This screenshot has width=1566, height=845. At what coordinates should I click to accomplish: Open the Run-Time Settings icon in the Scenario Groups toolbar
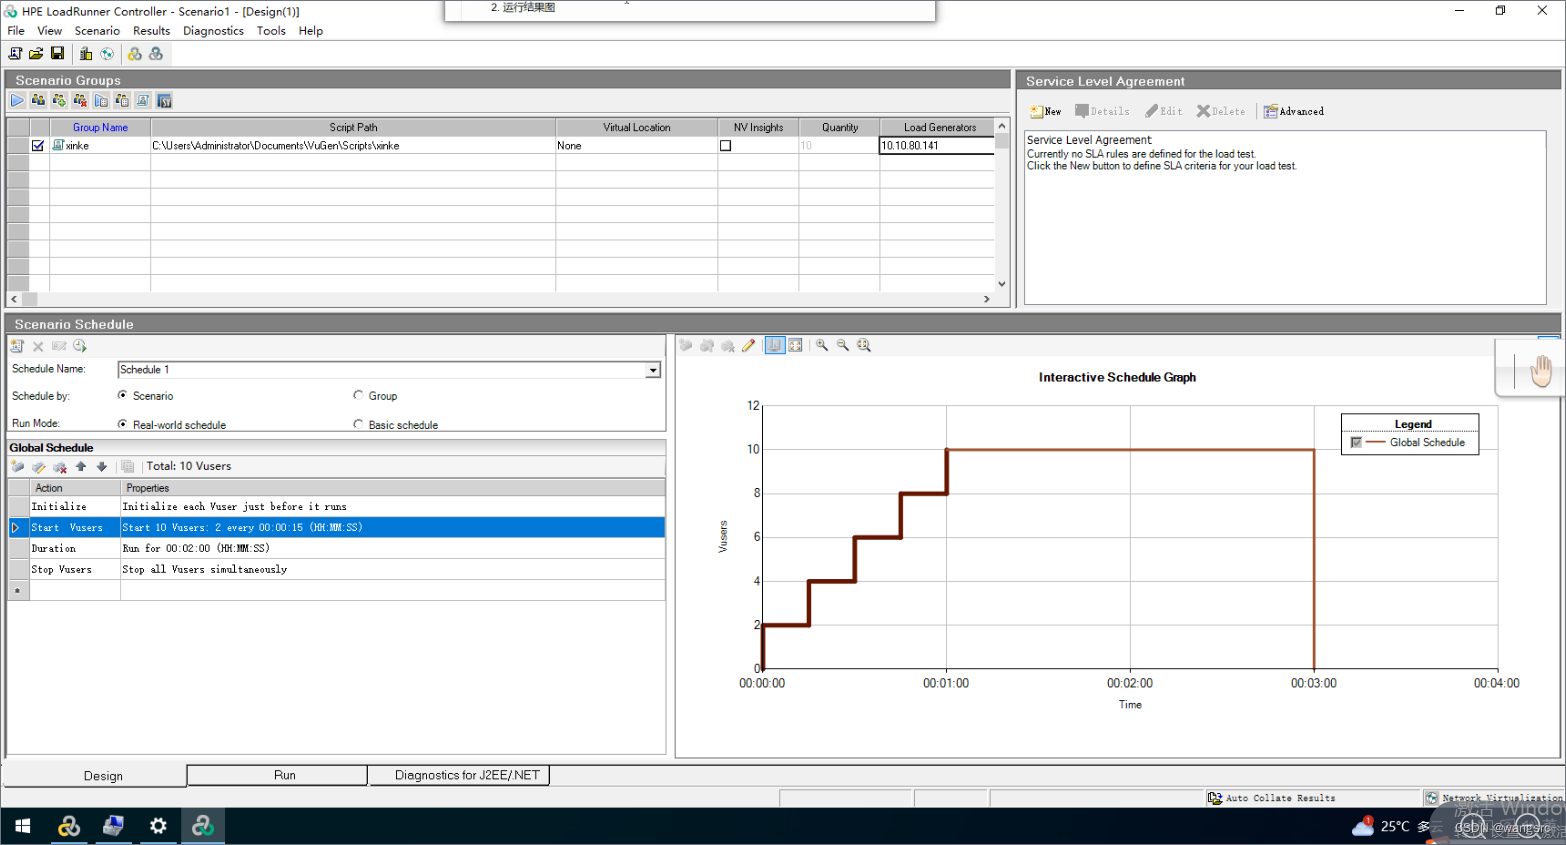click(101, 100)
